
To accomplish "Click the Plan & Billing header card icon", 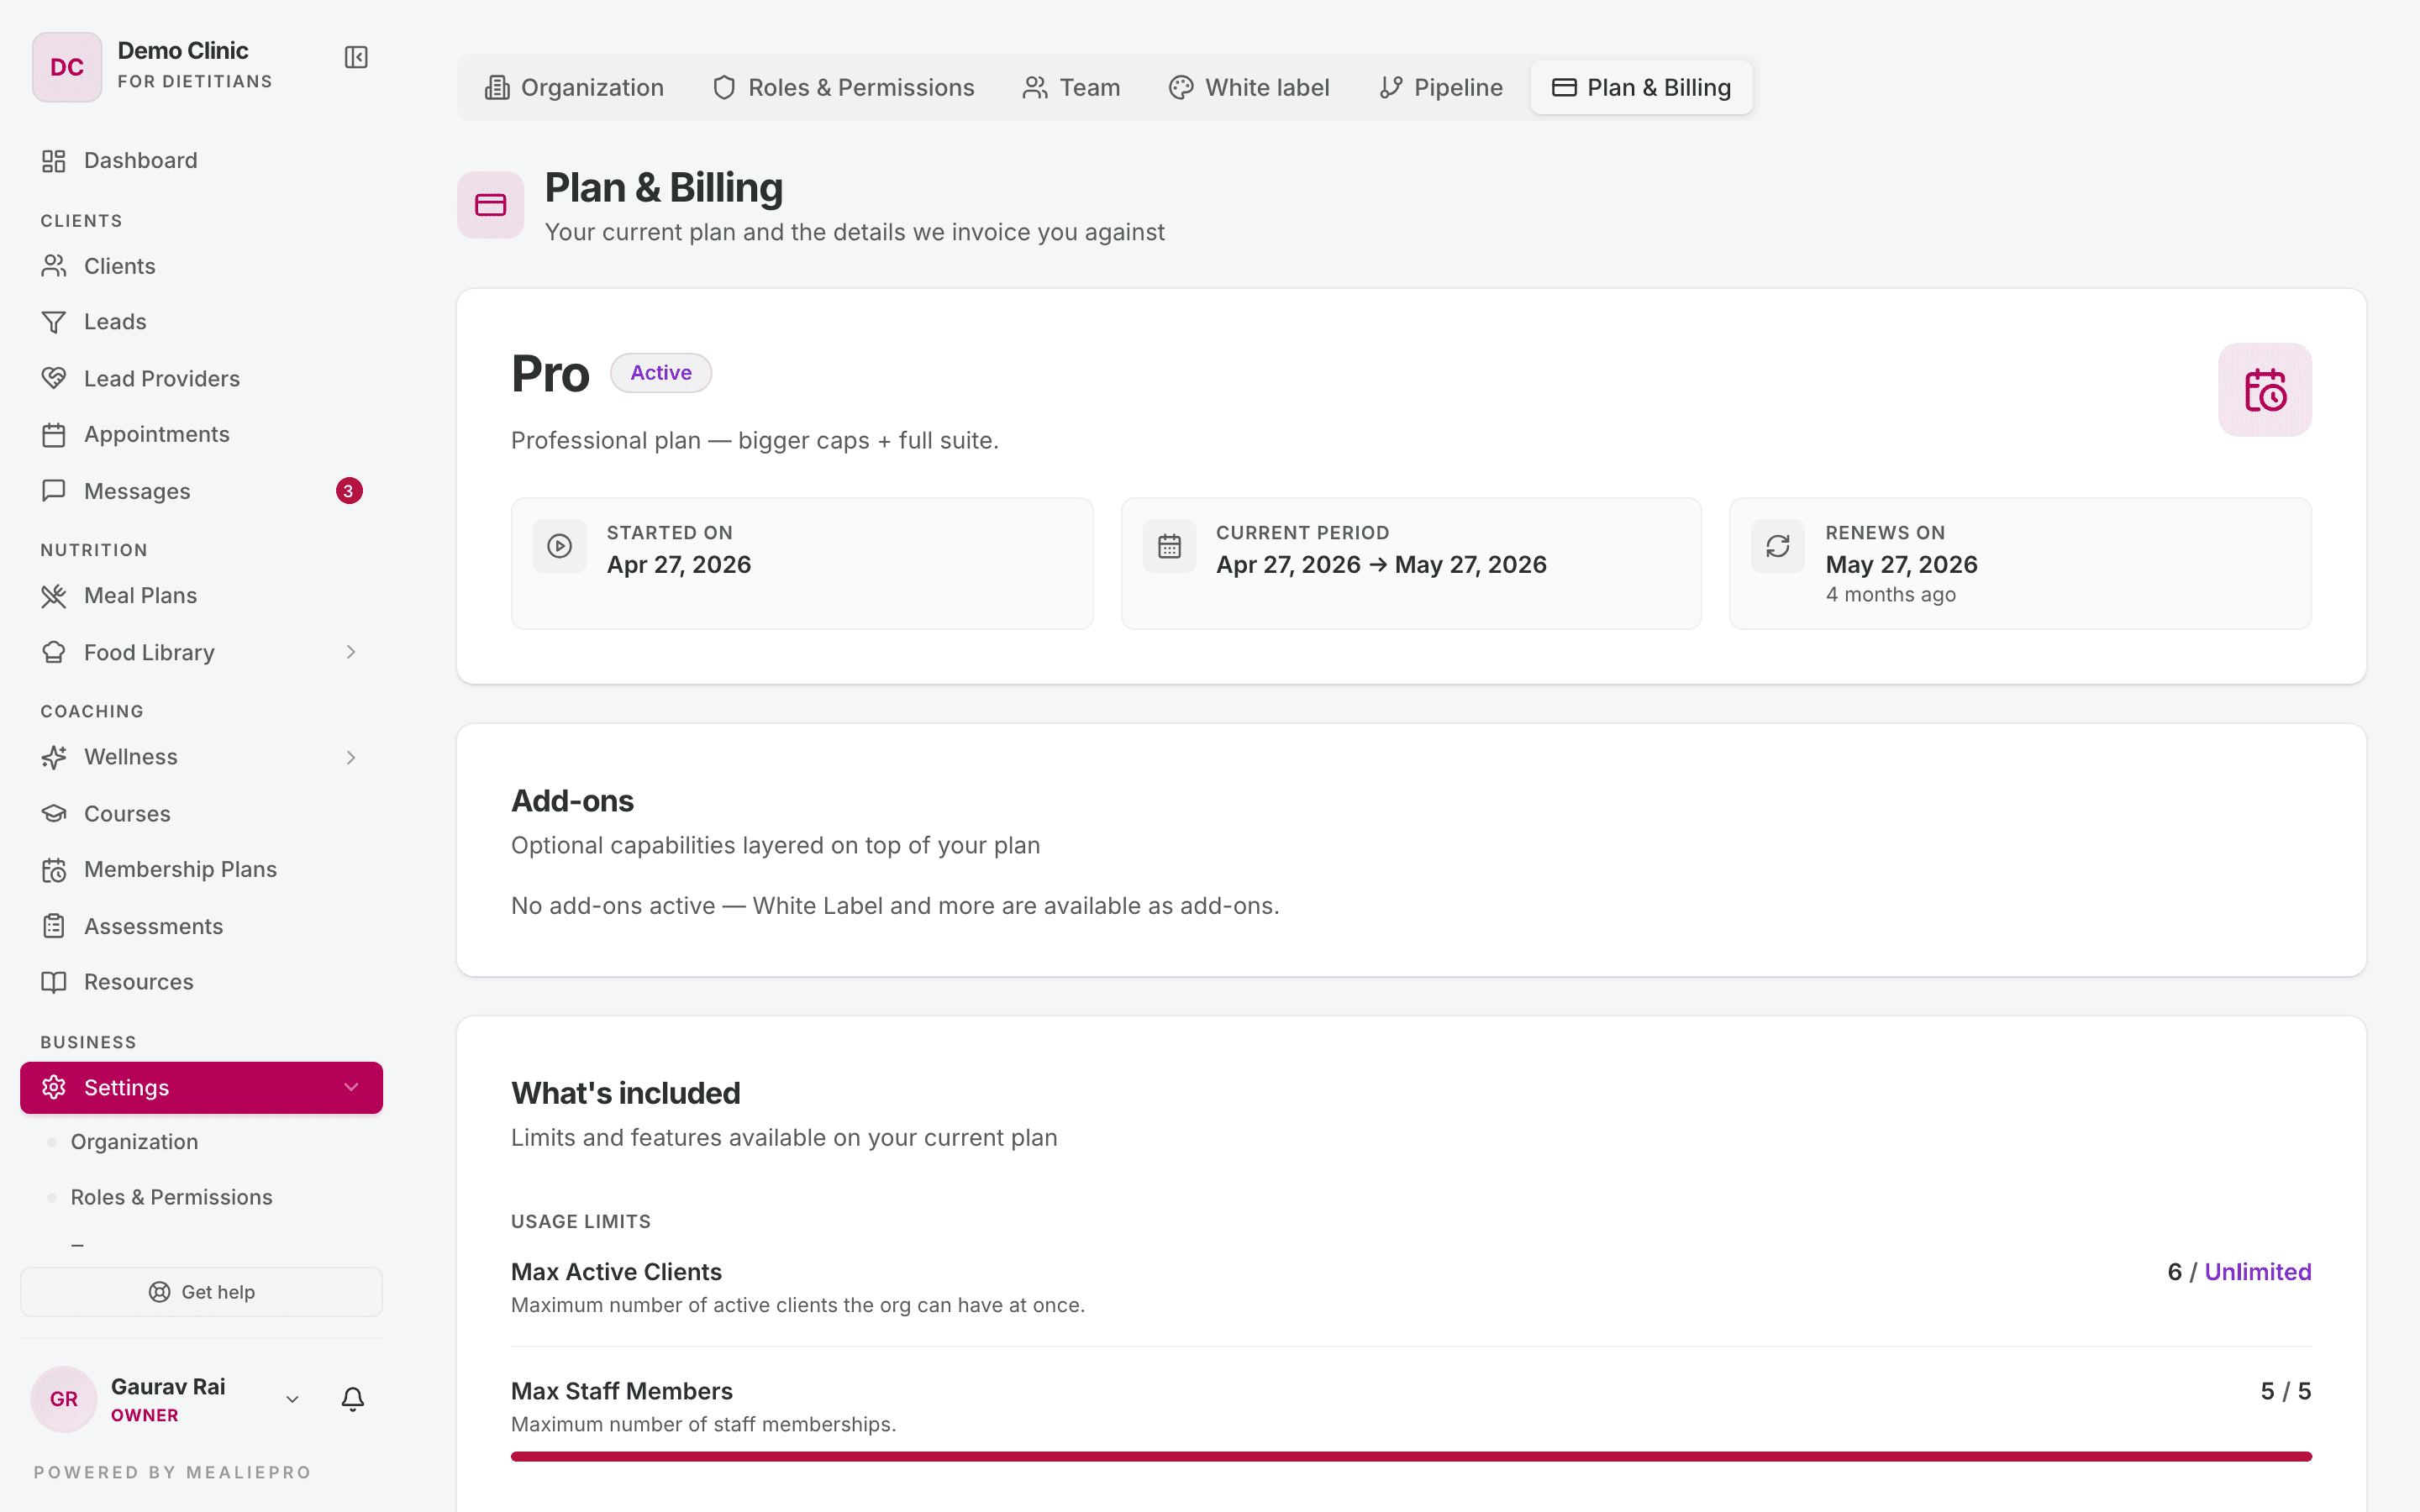I will [x=491, y=205].
